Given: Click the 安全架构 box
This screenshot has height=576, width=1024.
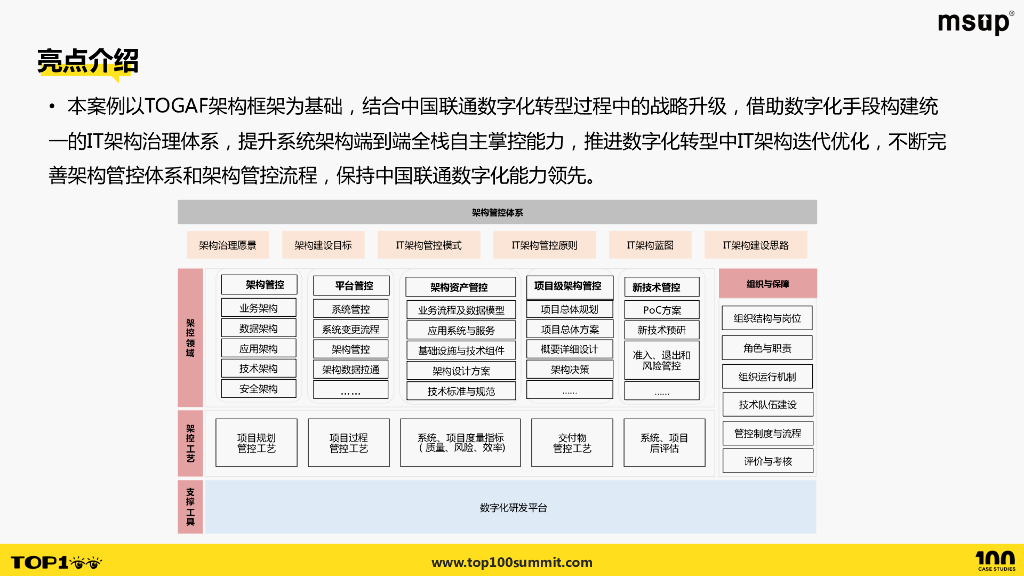Looking at the screenshot, I should tap(259, 389).
